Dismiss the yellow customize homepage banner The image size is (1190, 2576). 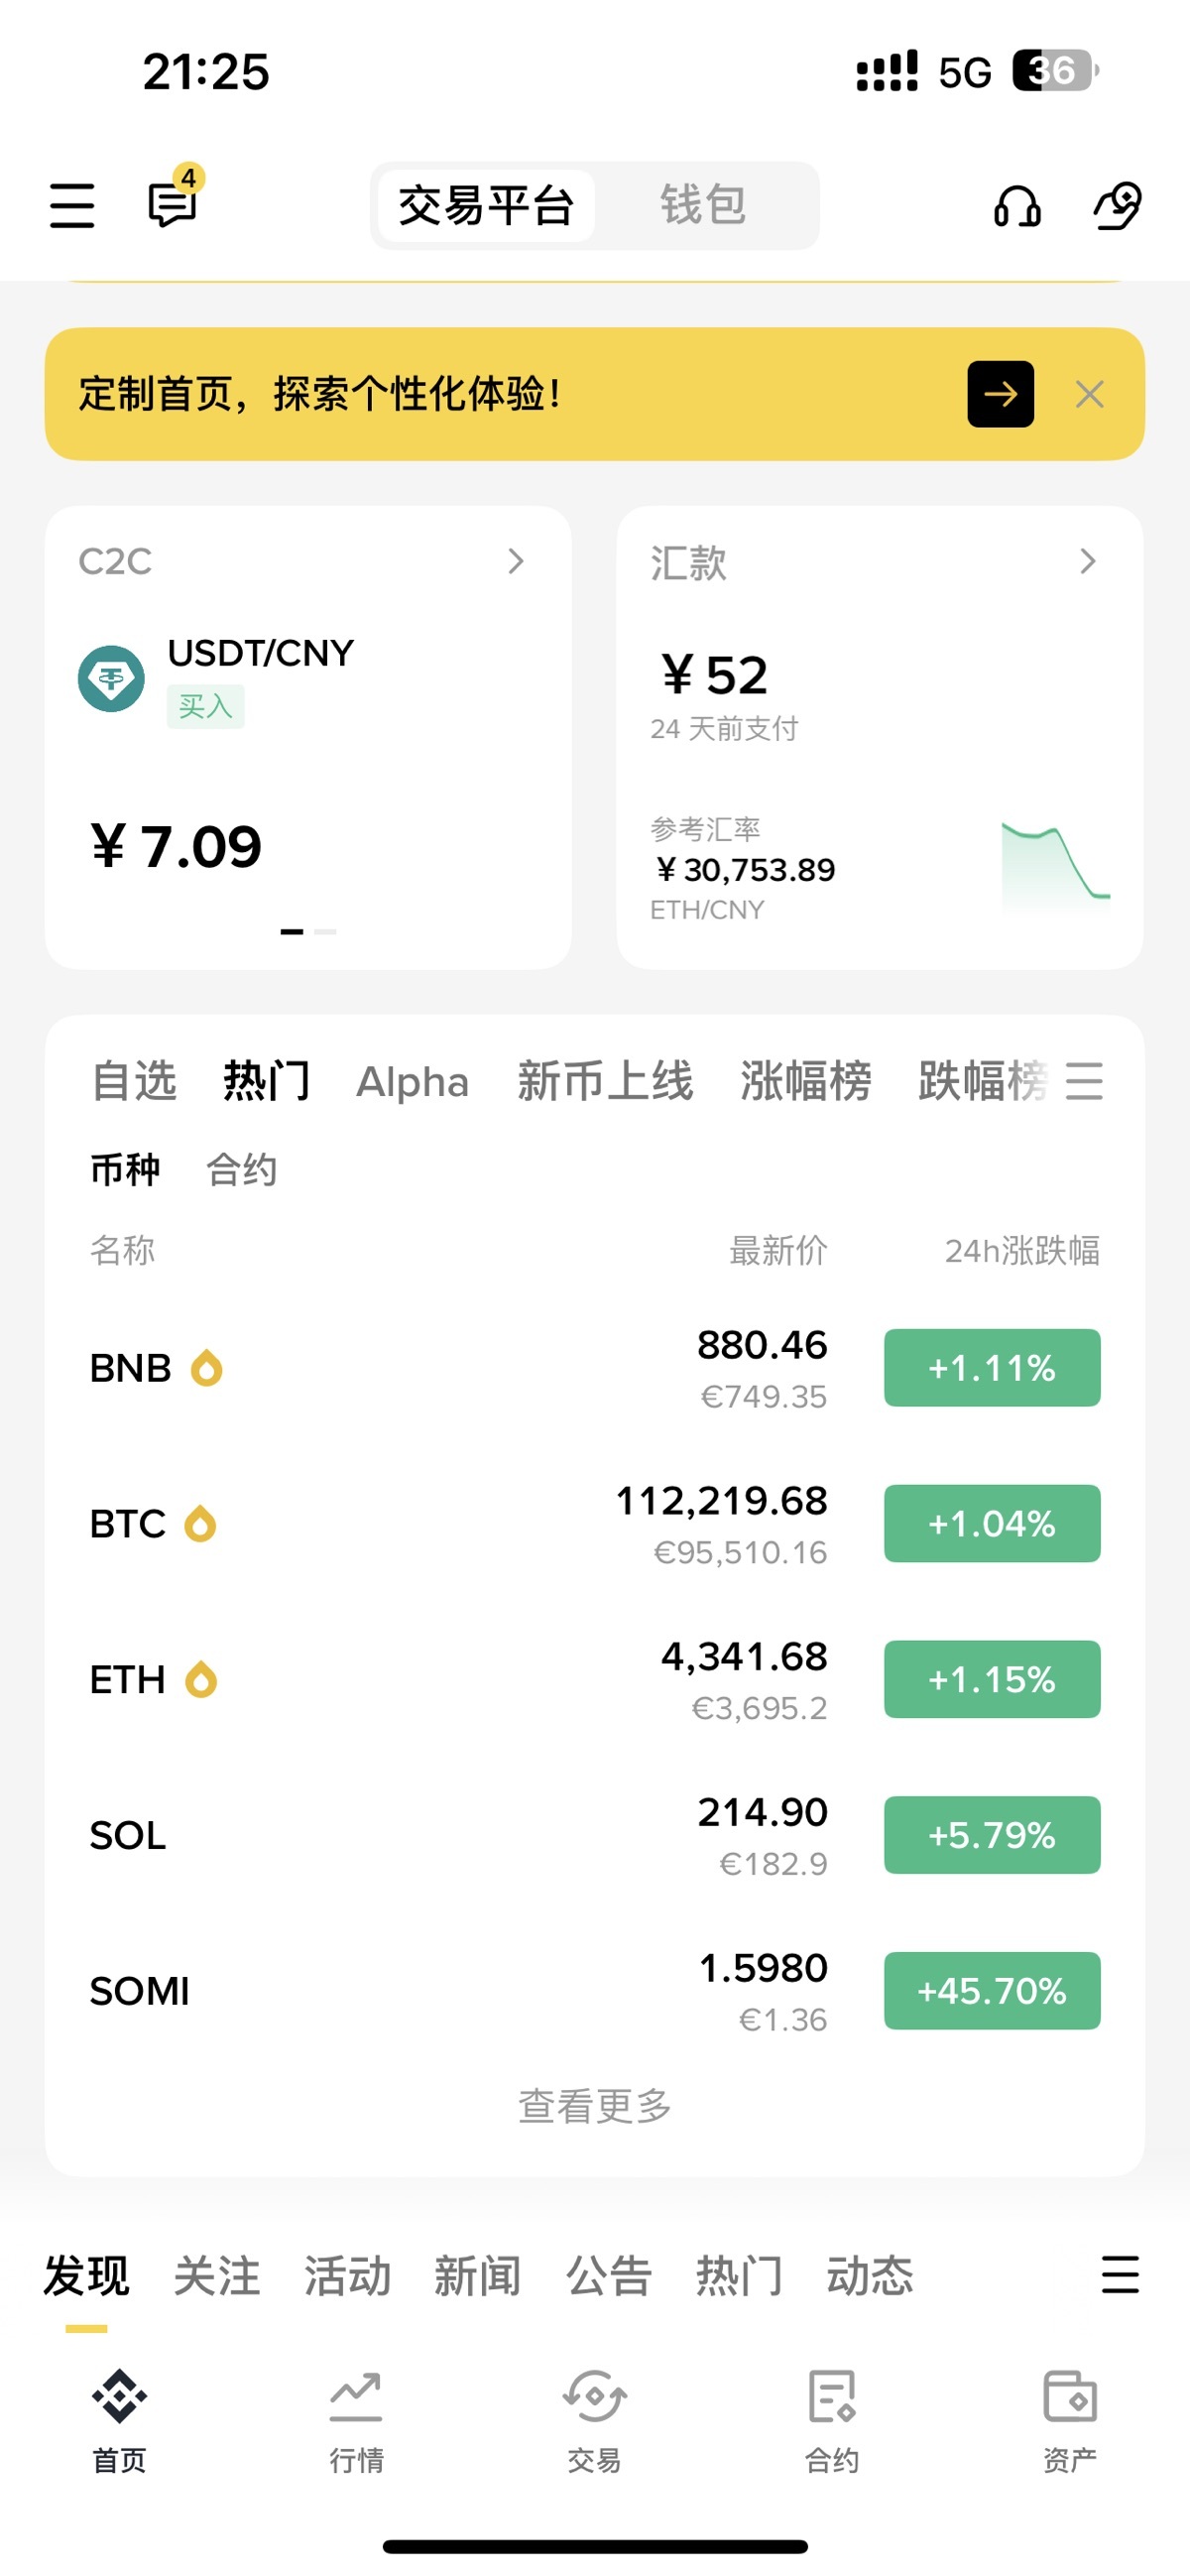click(1089, 394)
